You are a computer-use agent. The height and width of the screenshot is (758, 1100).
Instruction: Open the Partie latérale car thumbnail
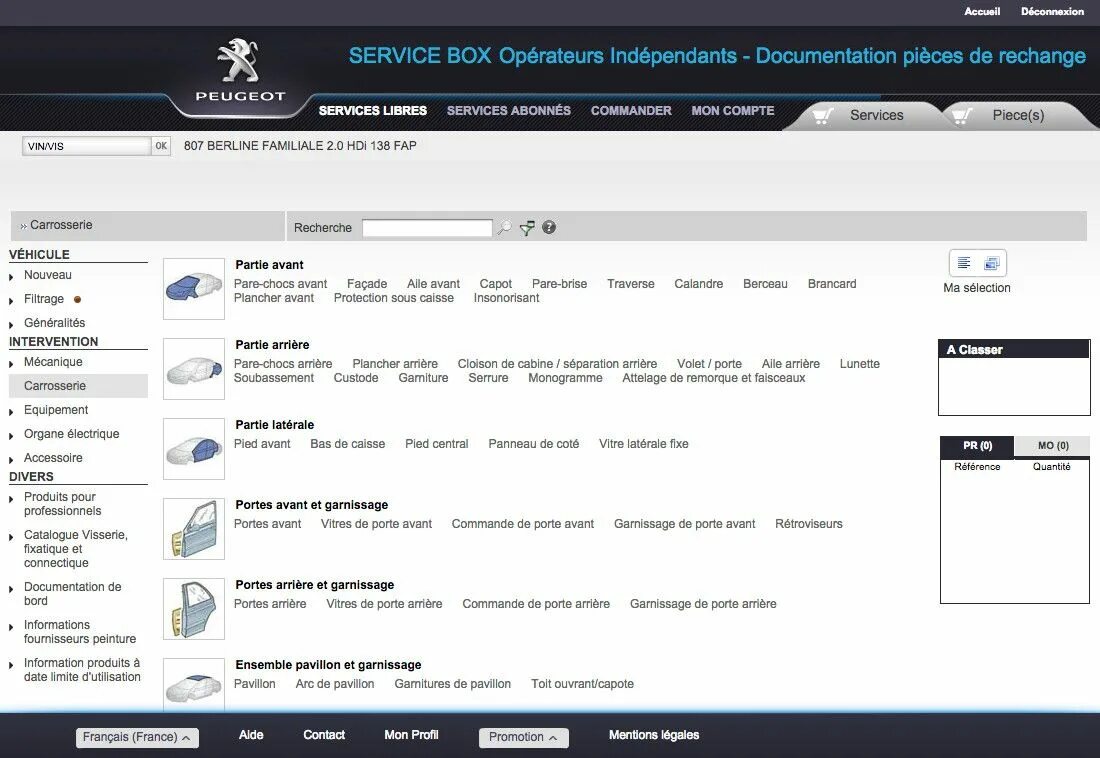tap(194, 449)
